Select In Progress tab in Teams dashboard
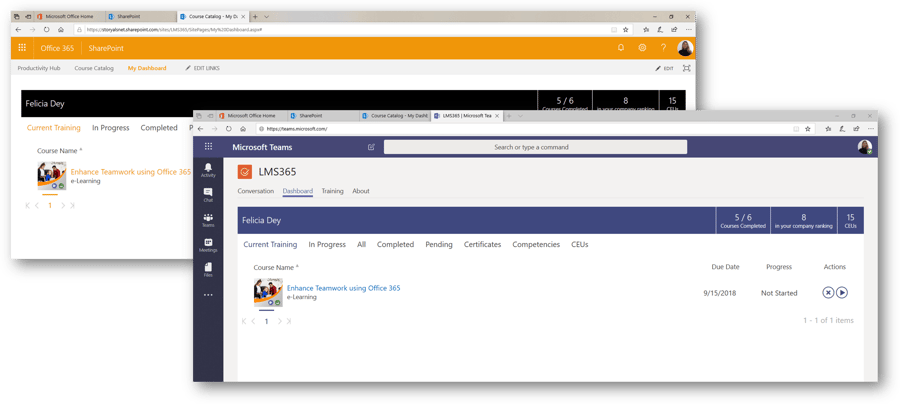Image resolution: width=900 pixels, height=404 pixels. [327, 244]
